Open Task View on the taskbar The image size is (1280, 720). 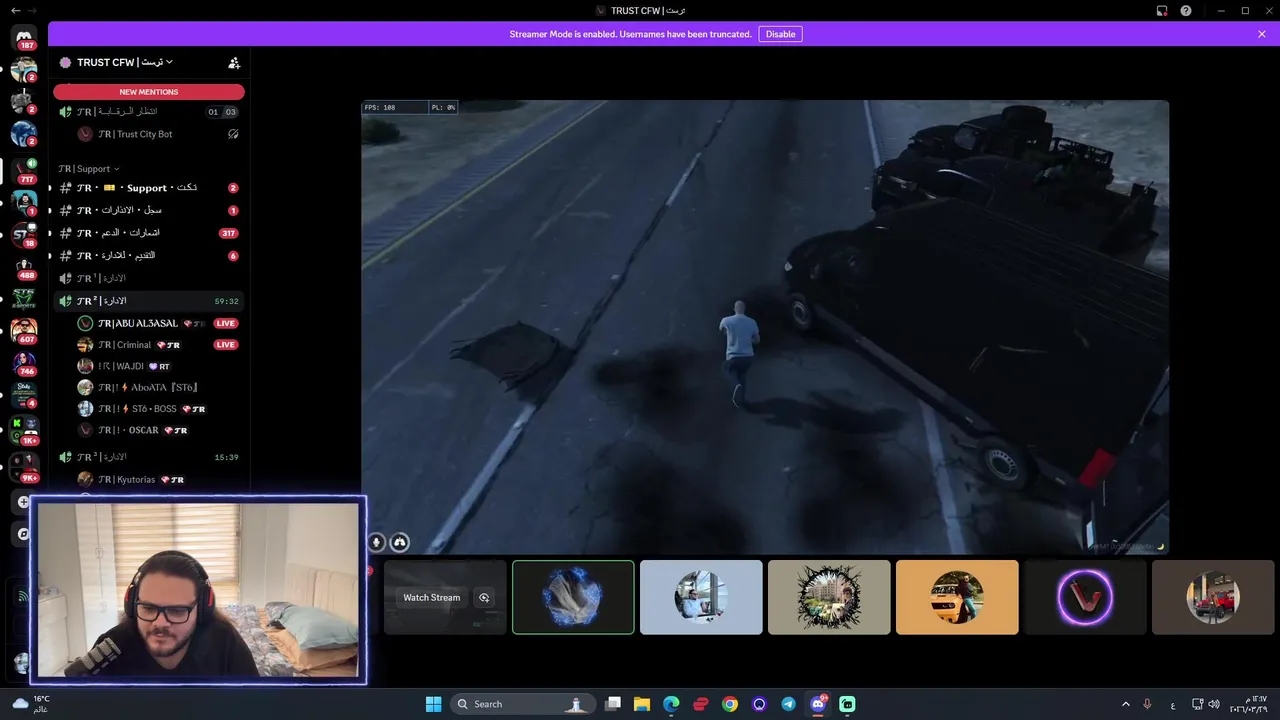(x=613, y=704)
